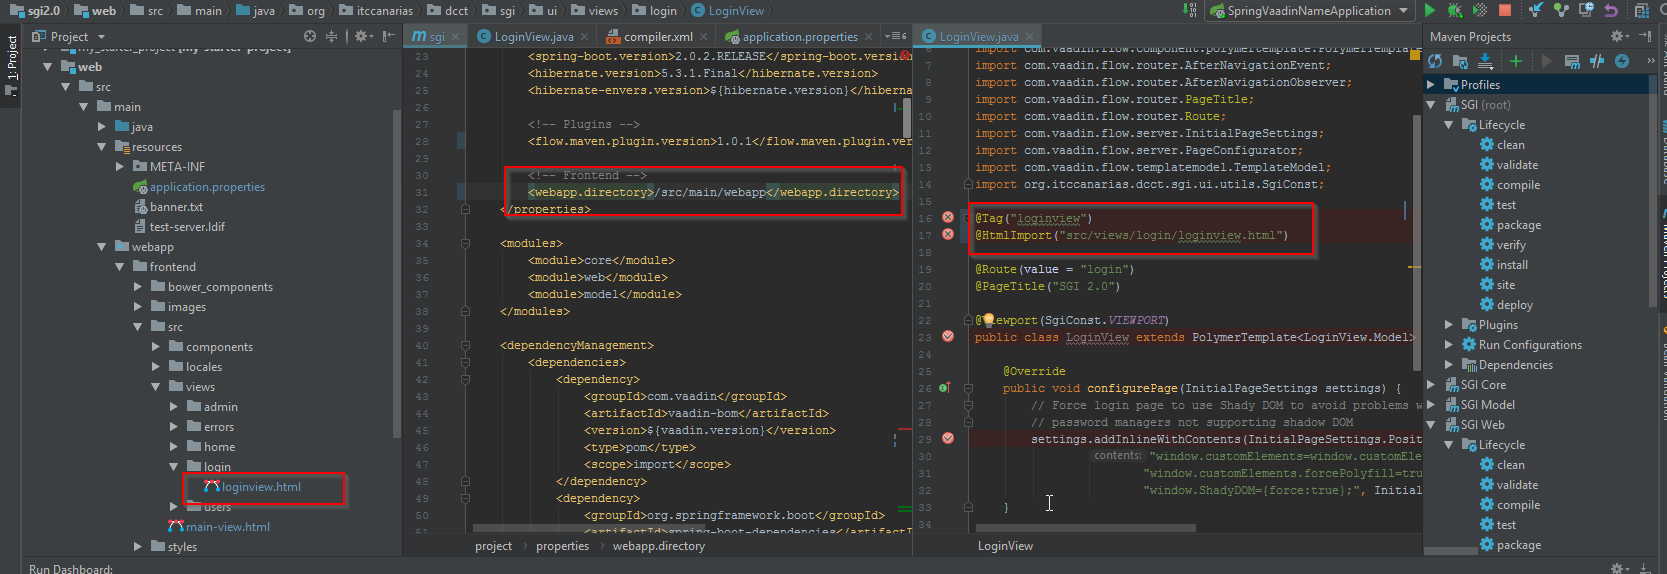Expand the META-INF folder
1667x574 pixels.
click(x=120, y=167)
